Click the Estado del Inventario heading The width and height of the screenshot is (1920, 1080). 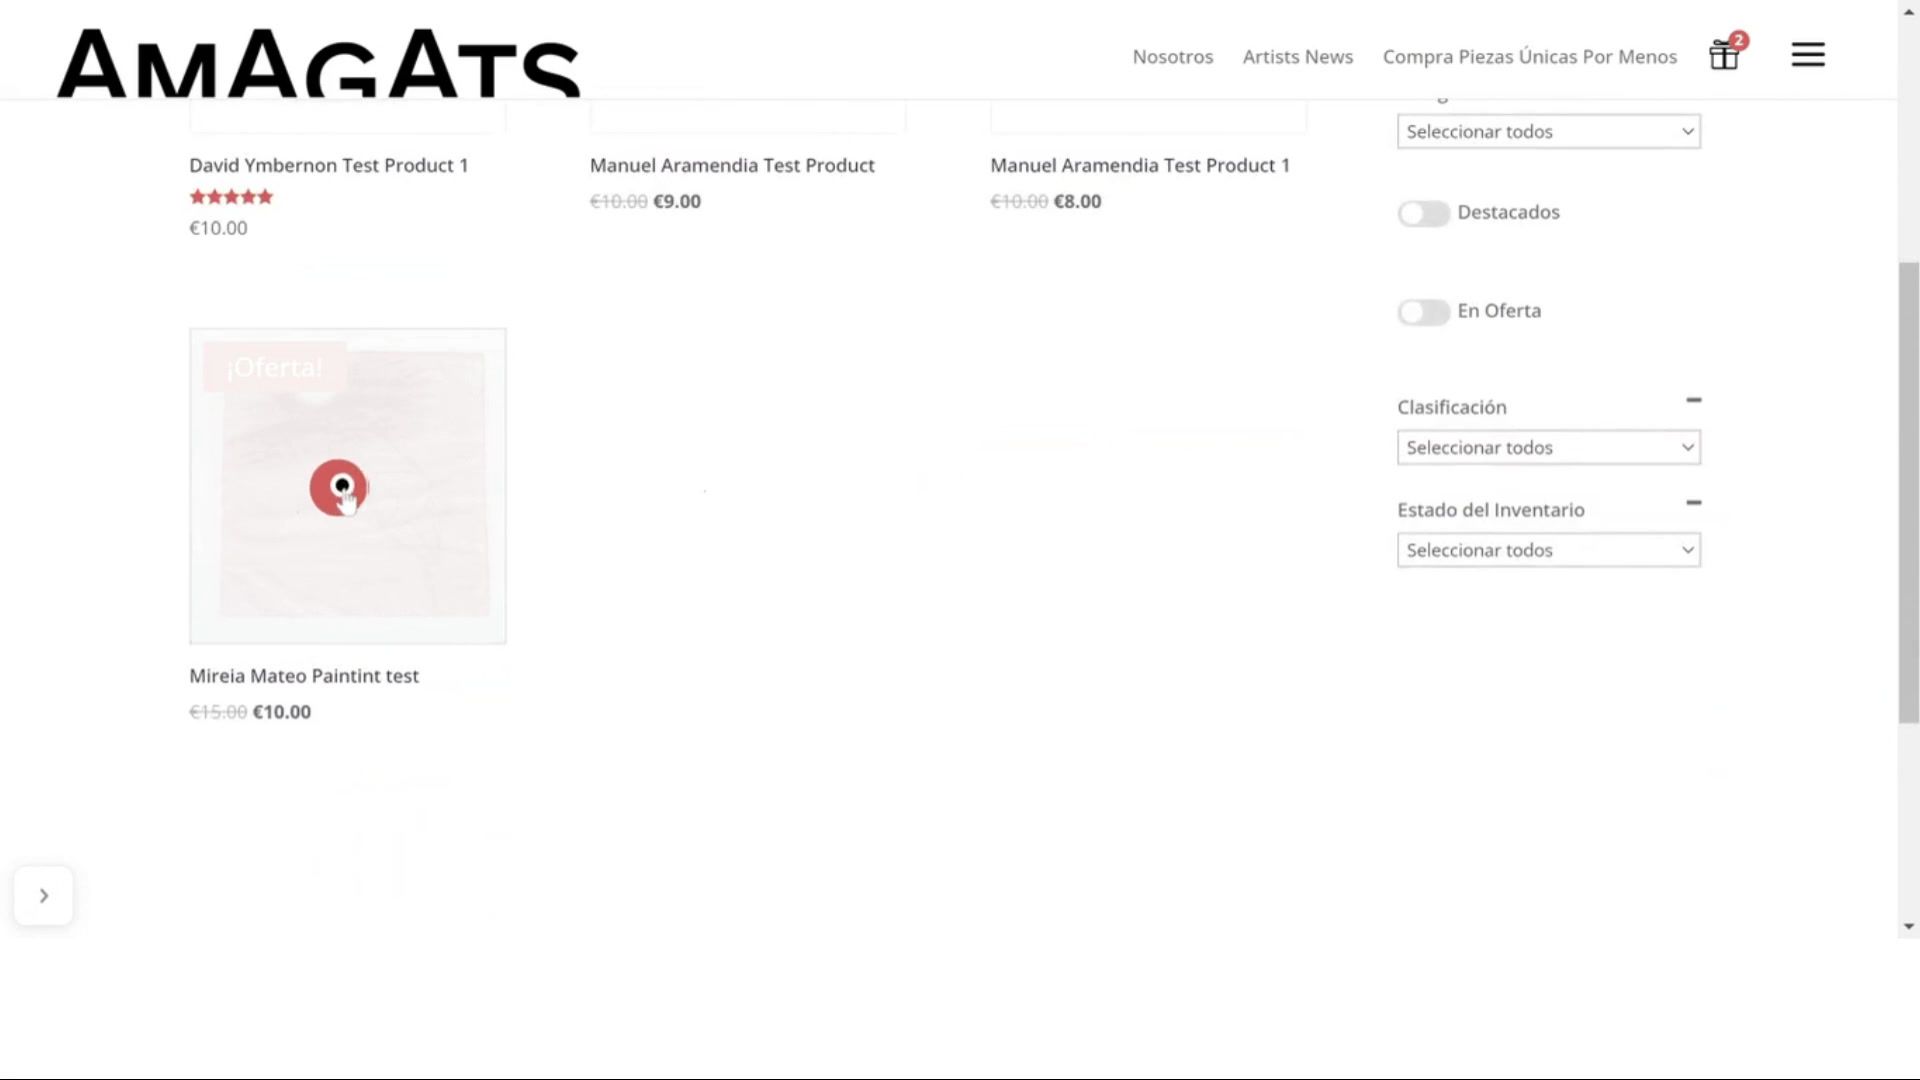1491,511
